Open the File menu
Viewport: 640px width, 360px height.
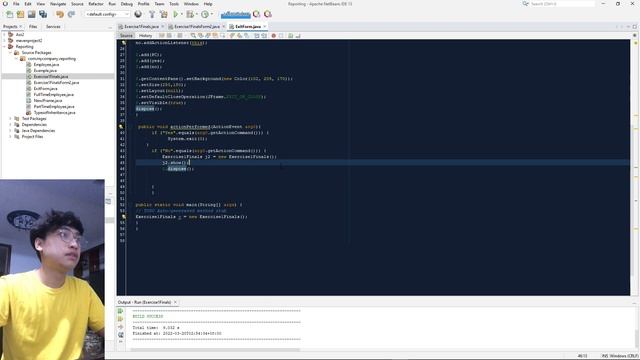point(16,4)
